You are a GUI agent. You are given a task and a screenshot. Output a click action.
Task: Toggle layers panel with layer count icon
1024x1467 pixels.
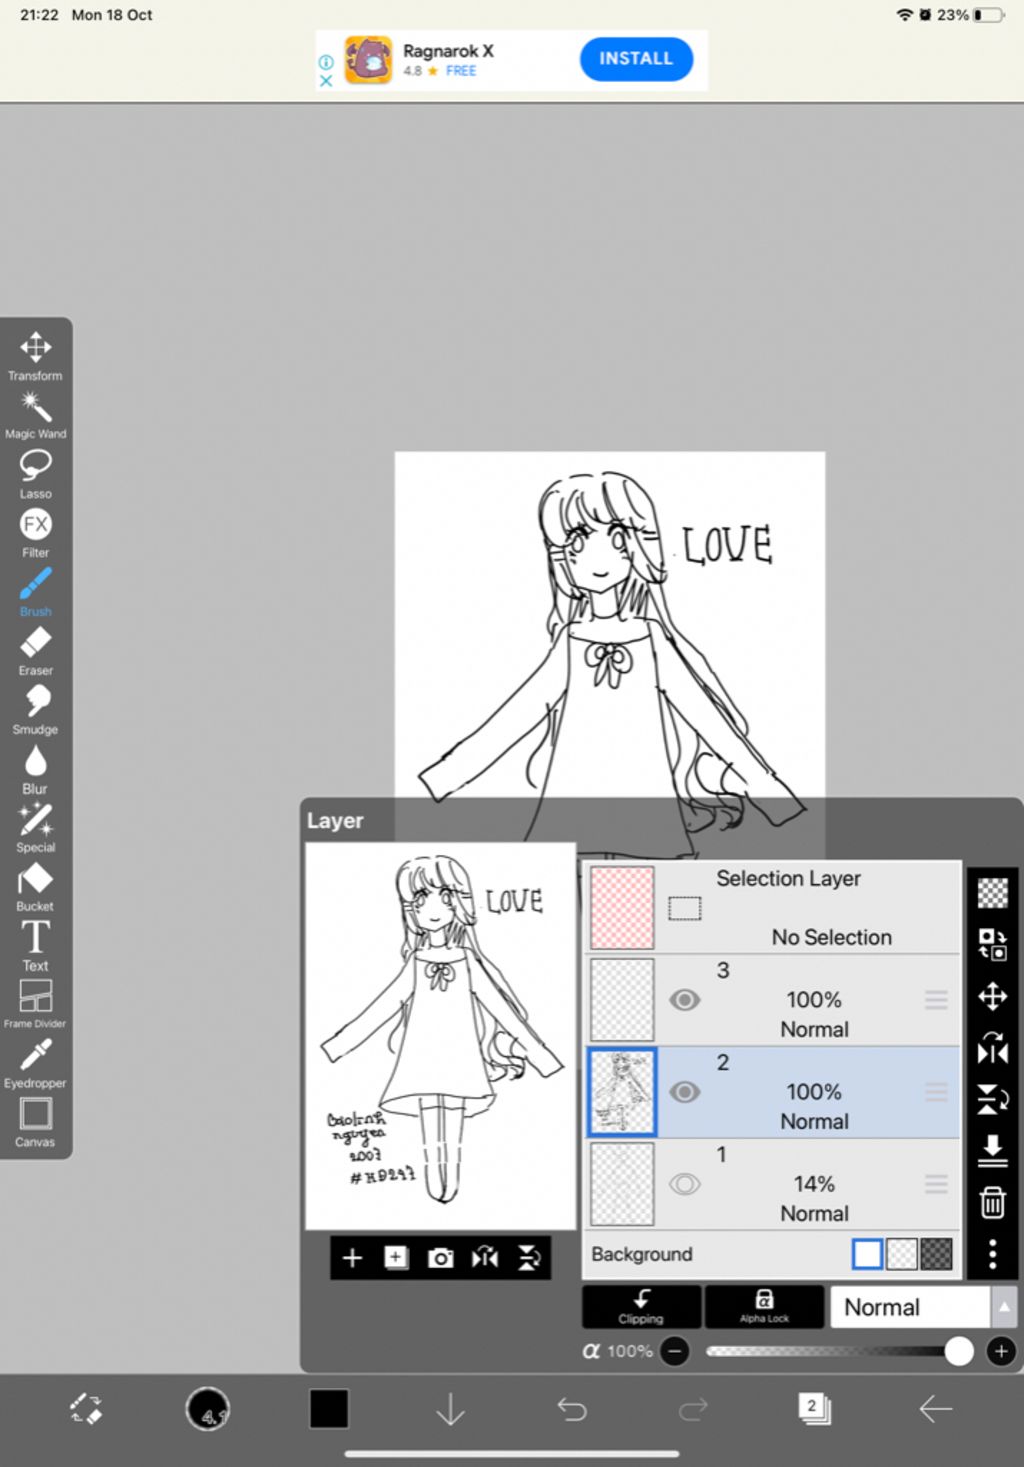(x=814, y=1409)
